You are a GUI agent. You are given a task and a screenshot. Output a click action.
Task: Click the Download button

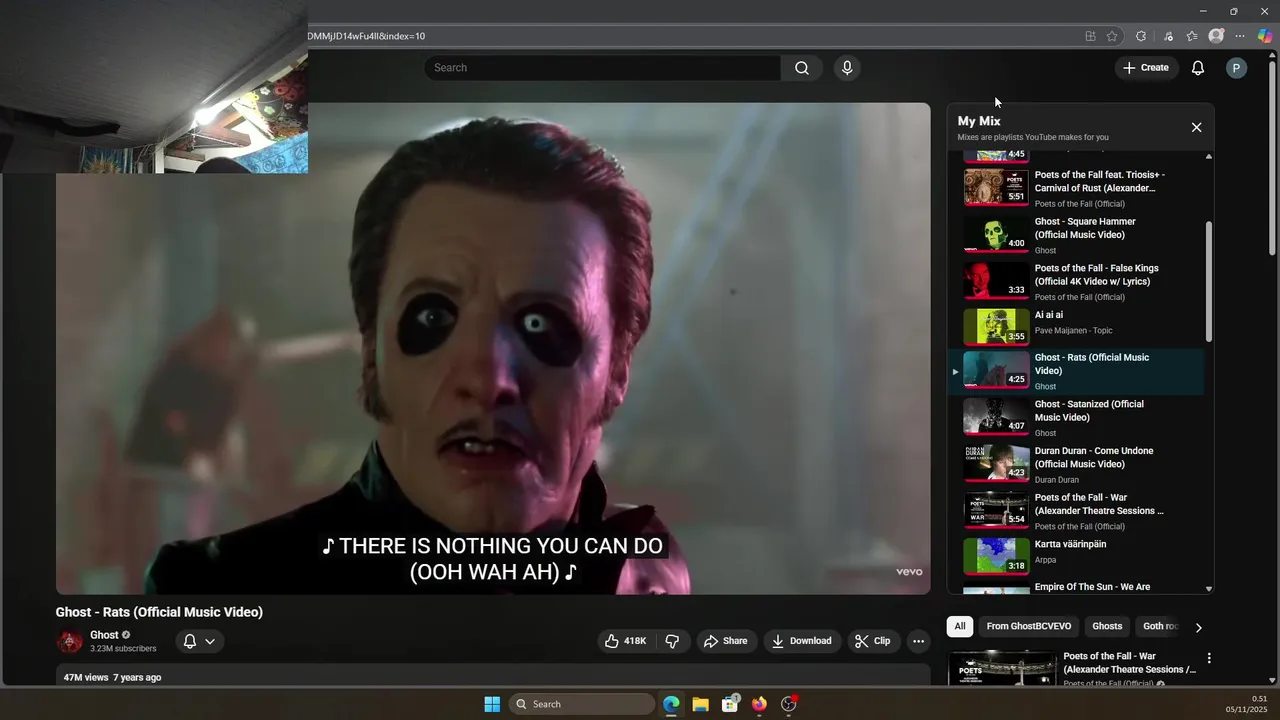click(802, 641)
